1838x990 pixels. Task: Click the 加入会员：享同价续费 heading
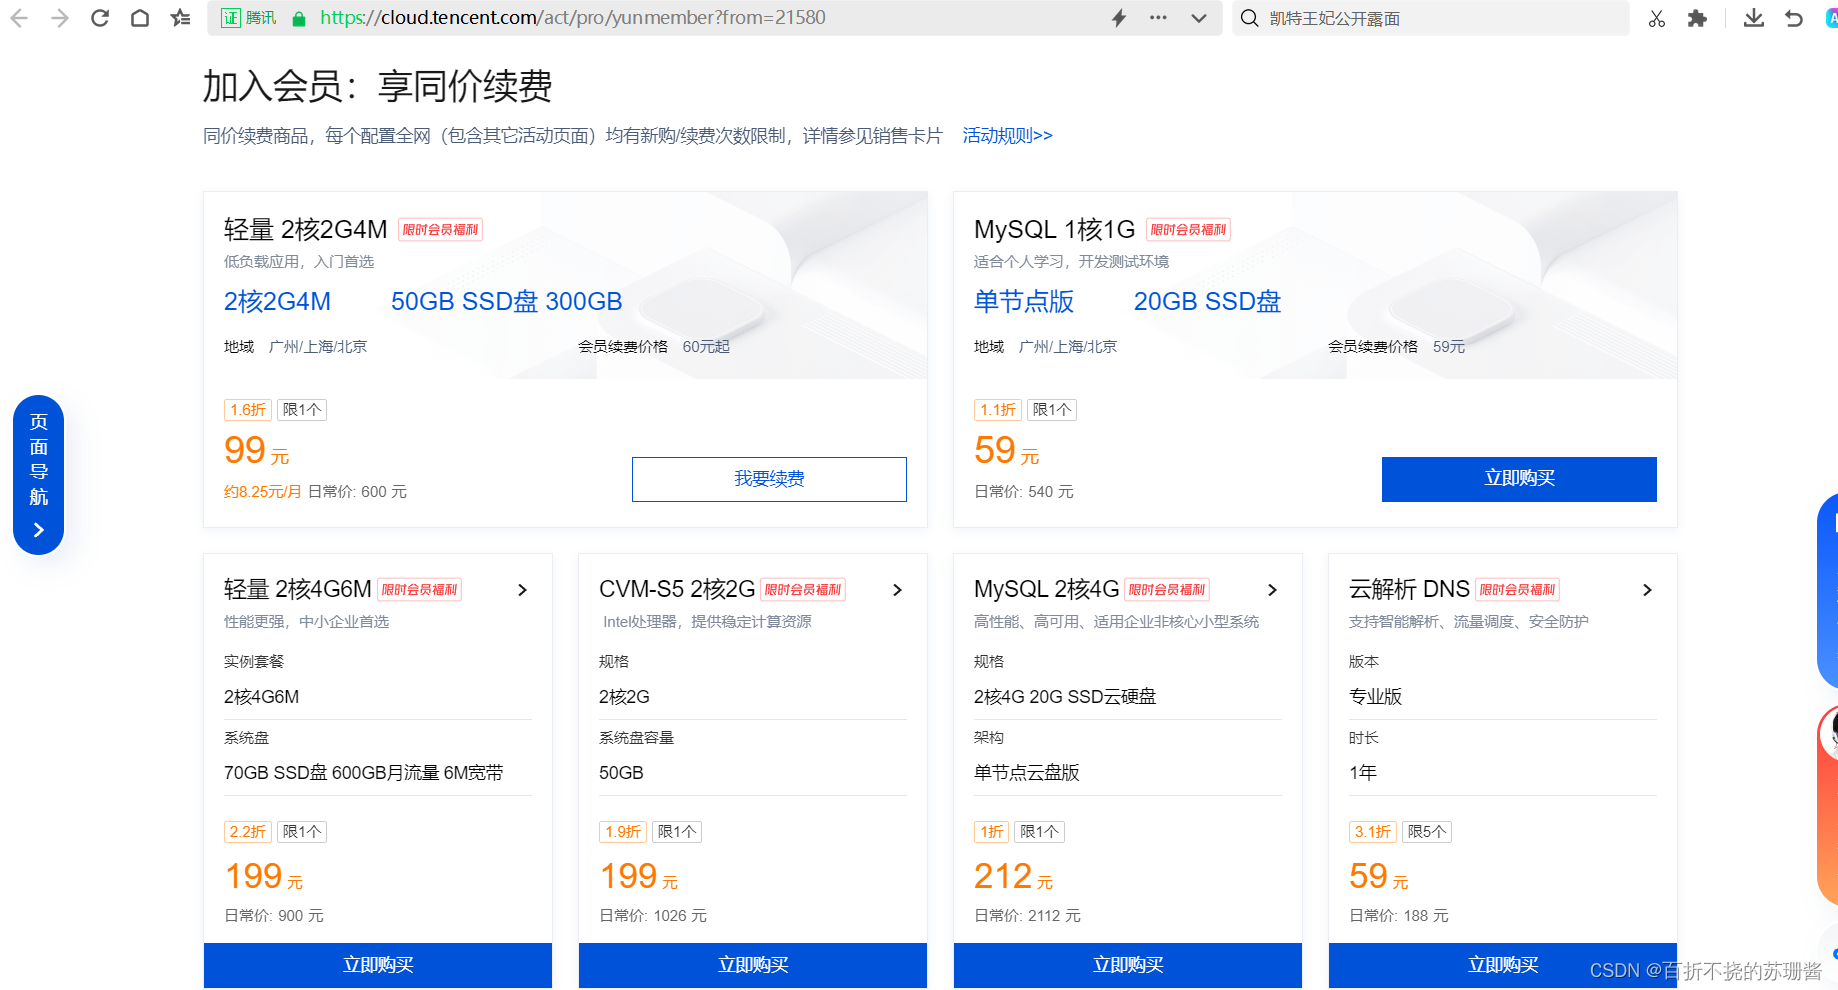coord(378,86)
